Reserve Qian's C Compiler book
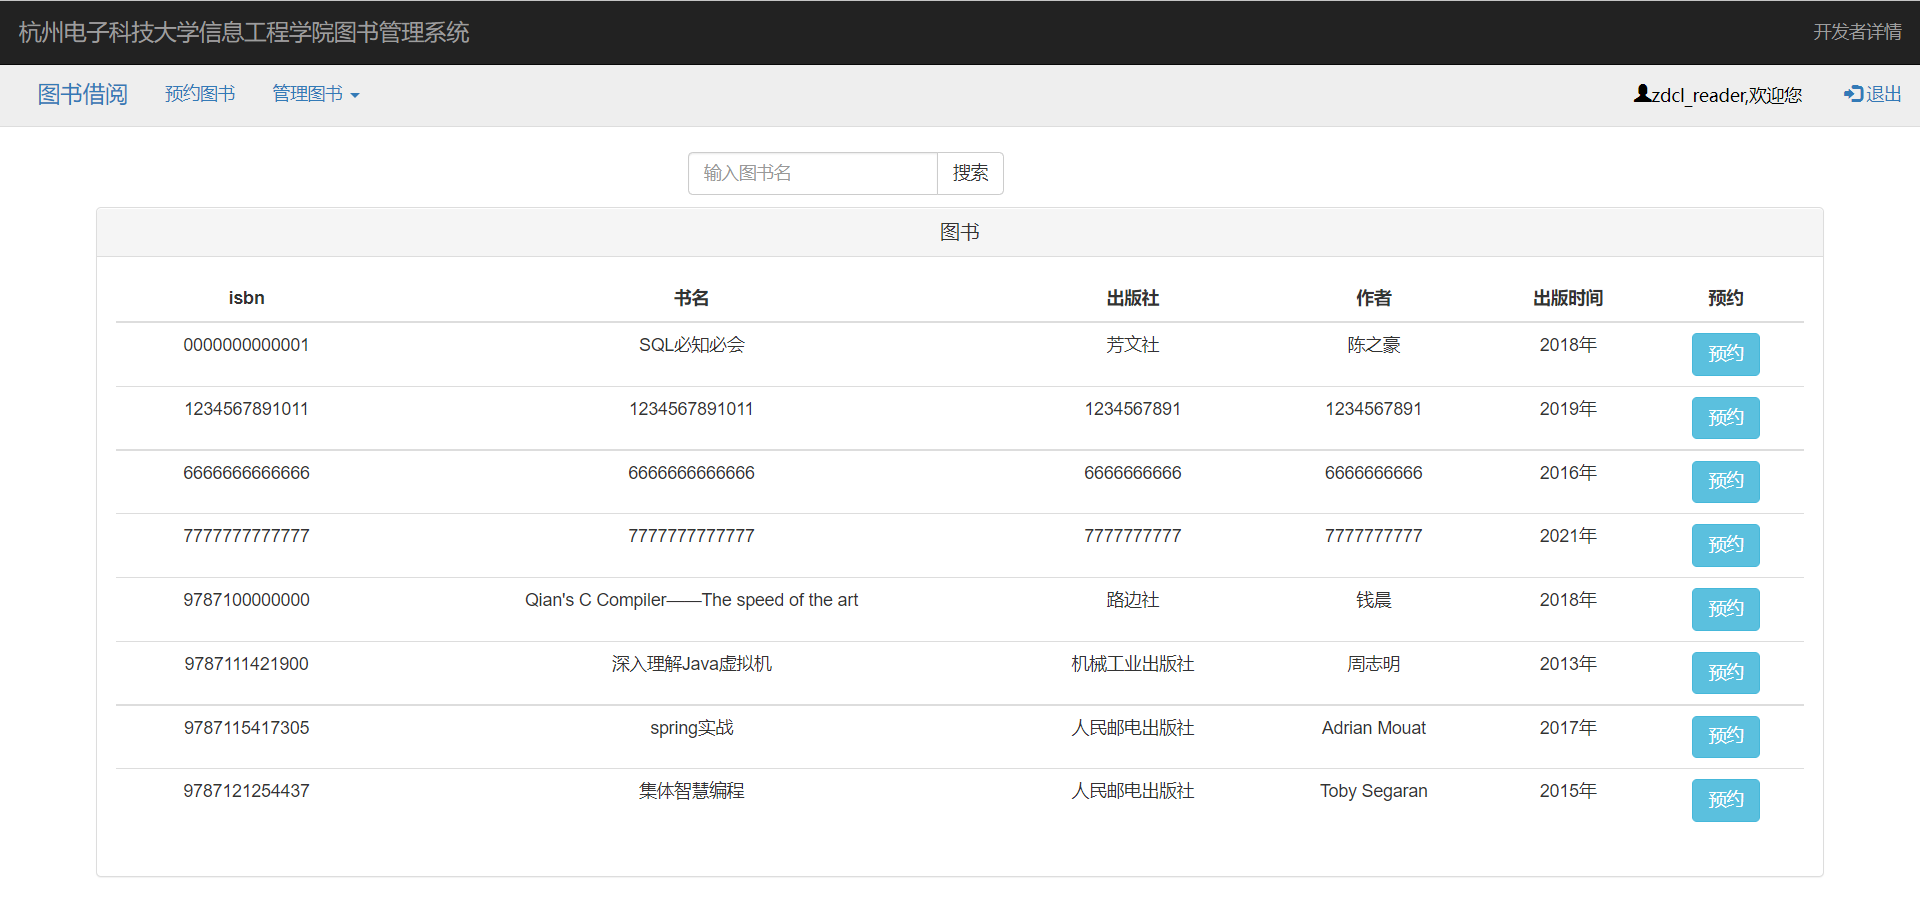This screenshot has height=902, width=1920. 1725,609
